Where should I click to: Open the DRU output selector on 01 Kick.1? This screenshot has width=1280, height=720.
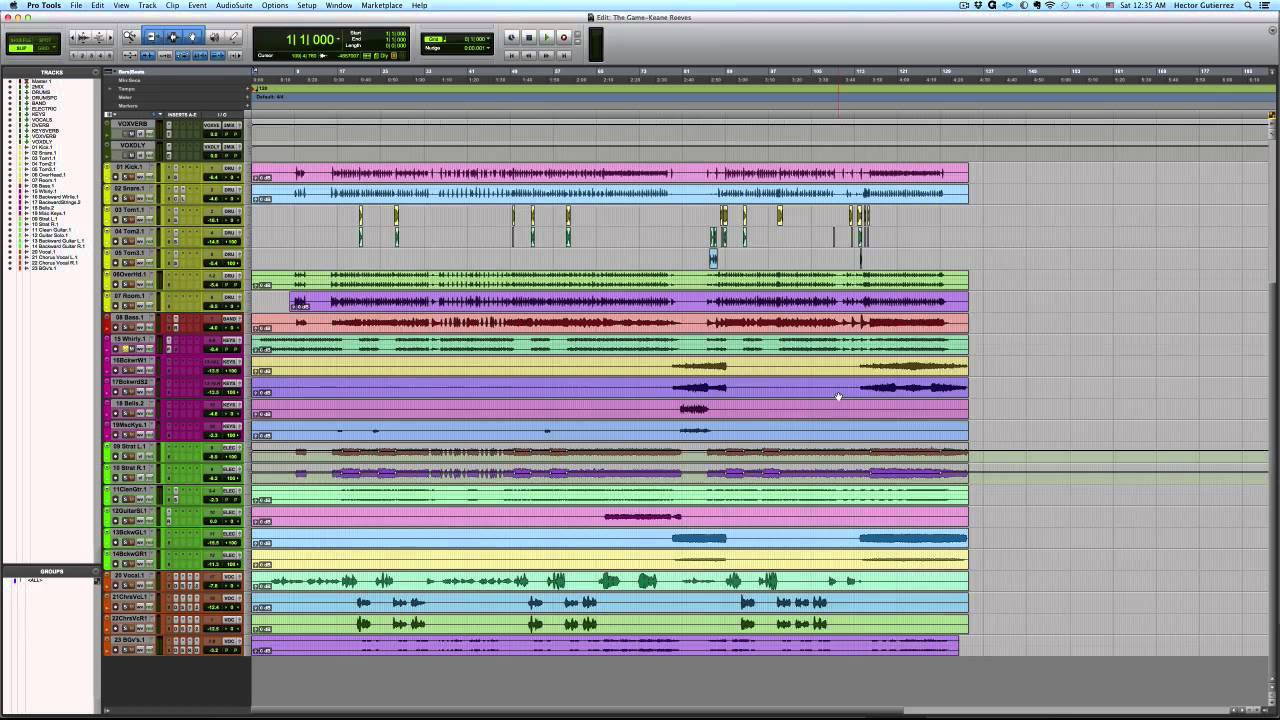click(x=229, y=167)
